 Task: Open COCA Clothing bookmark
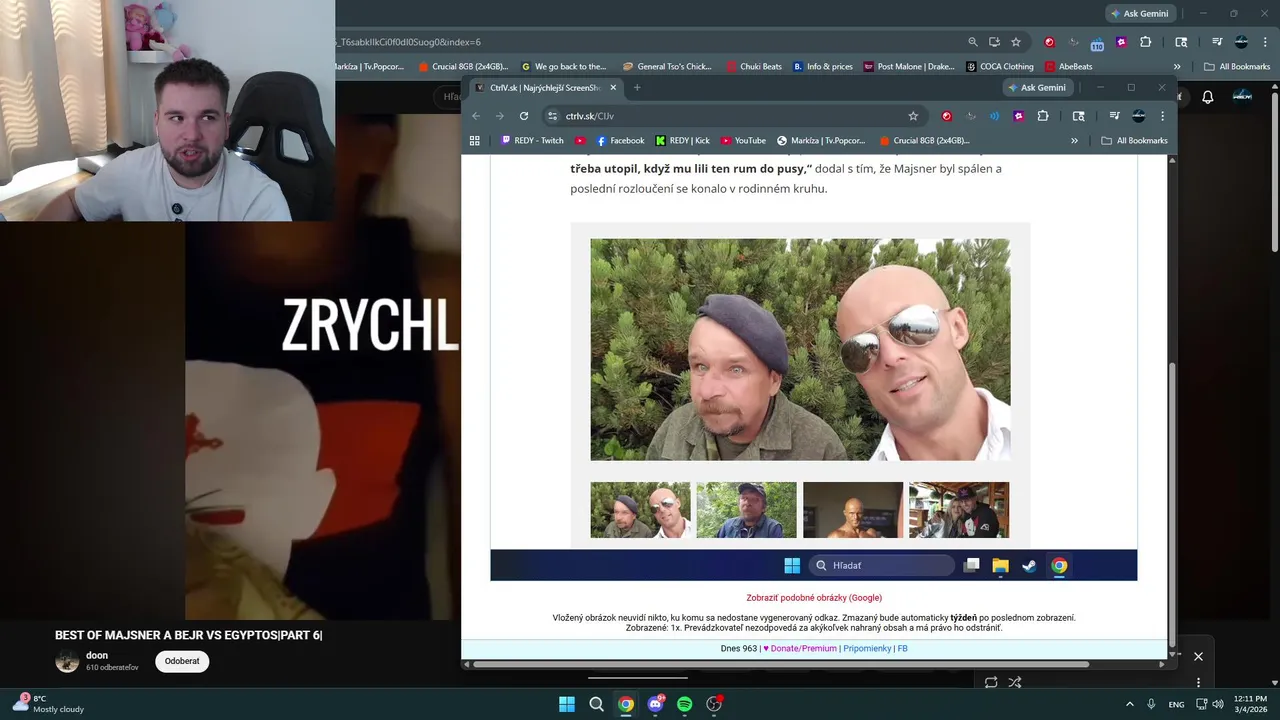(x=1000, y=67)
